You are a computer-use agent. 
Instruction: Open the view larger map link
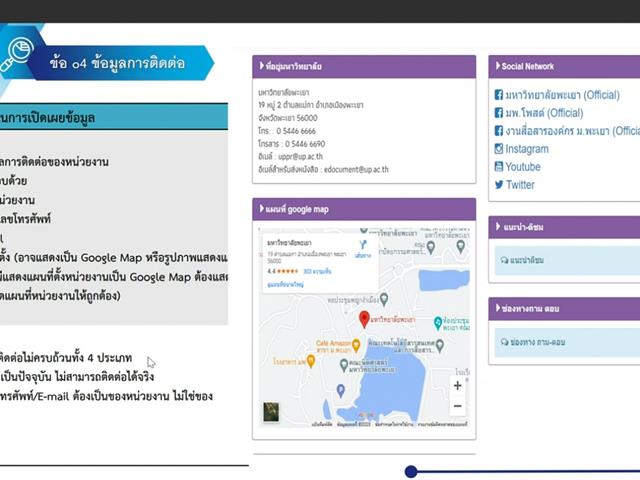coord(285,284)
